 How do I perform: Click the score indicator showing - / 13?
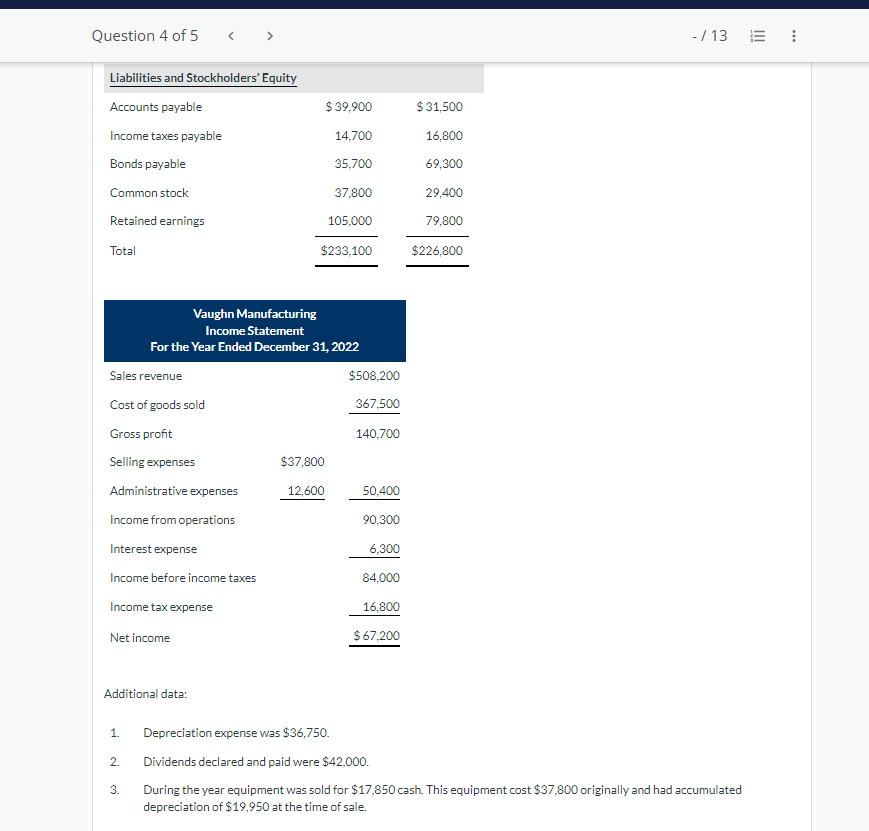(710, 35)
